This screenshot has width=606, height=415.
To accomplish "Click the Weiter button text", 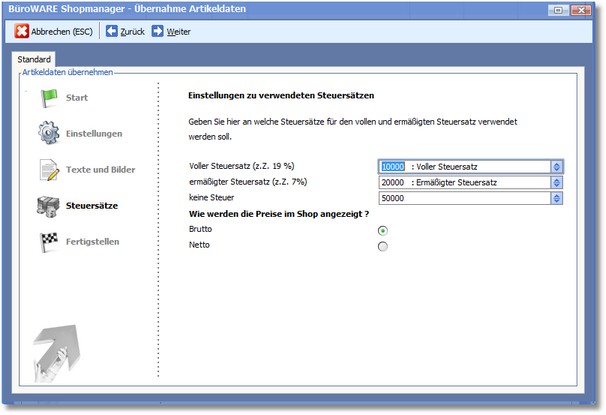I will (x=179, y=31).
